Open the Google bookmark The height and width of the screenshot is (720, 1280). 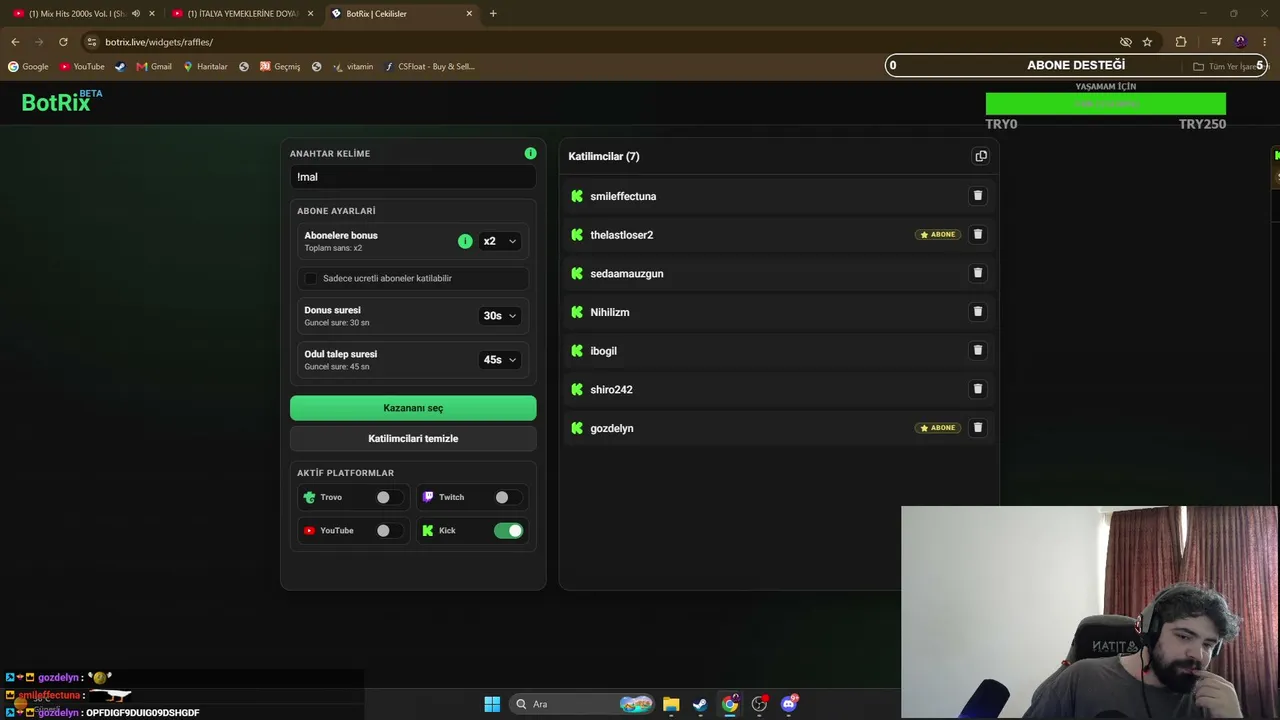[x=28, y=67]
